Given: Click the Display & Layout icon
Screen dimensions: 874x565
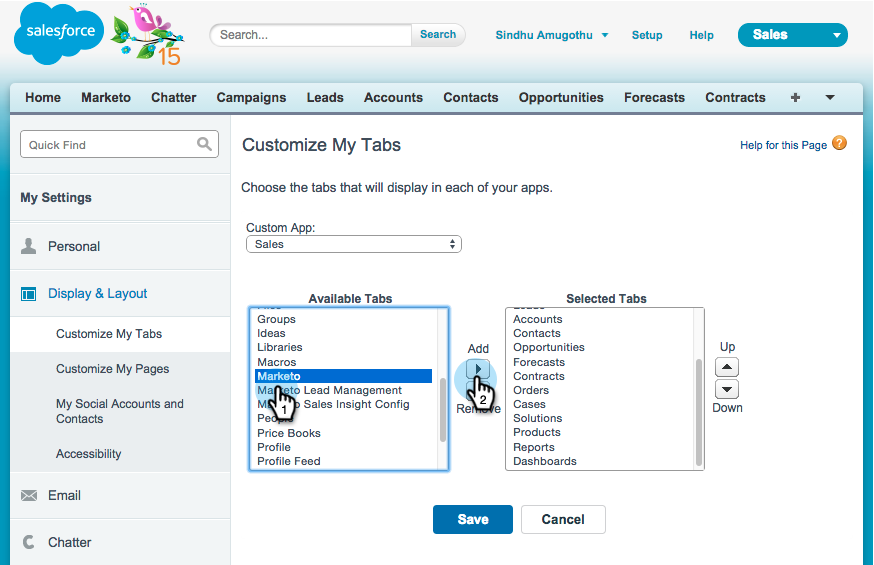Looking at the screenshot, I should (x=28, y=294).
